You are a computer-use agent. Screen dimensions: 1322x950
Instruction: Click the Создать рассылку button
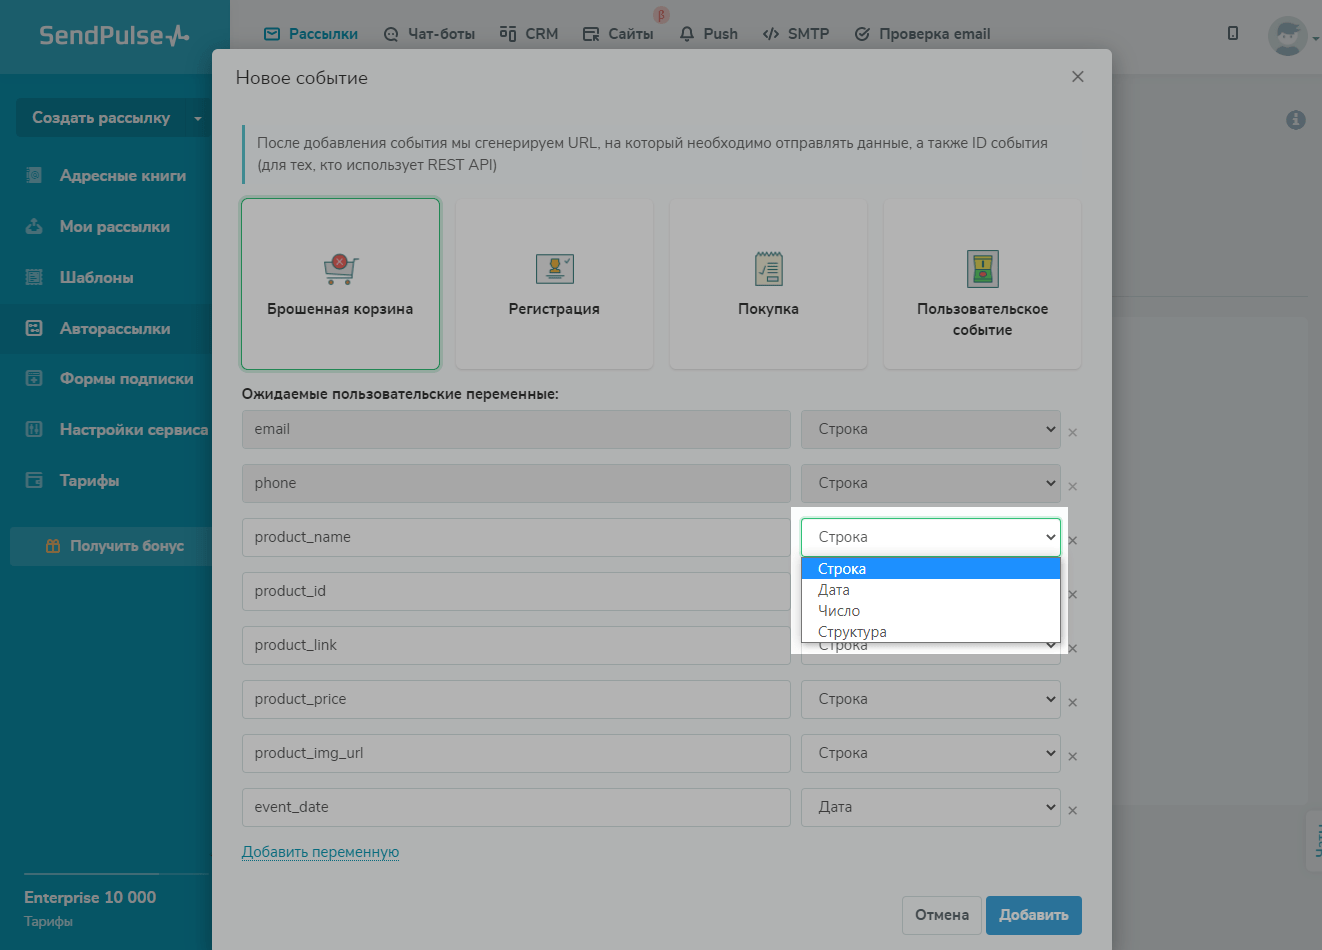[x=101, y=118]
